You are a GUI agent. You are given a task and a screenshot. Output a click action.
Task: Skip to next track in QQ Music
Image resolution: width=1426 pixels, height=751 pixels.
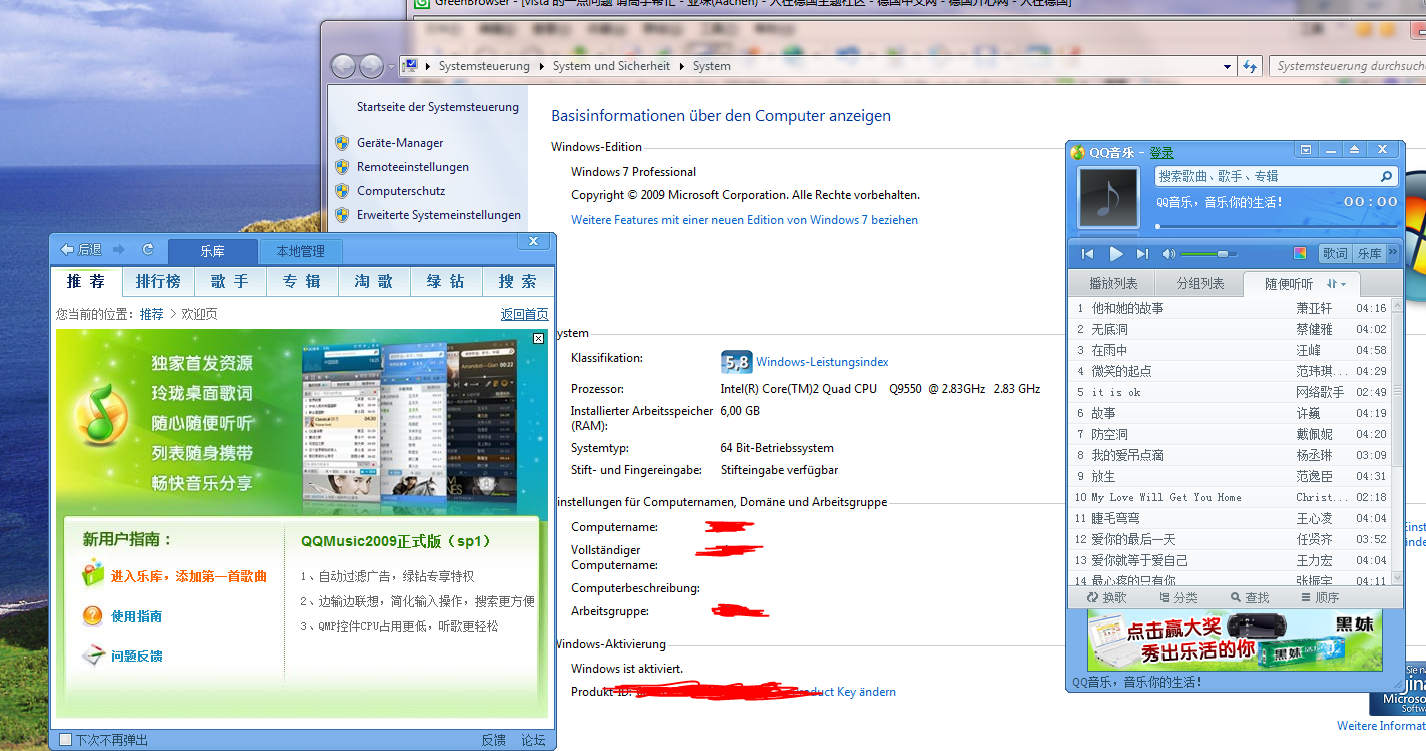pyautogui.click(x=1142, y=254)
